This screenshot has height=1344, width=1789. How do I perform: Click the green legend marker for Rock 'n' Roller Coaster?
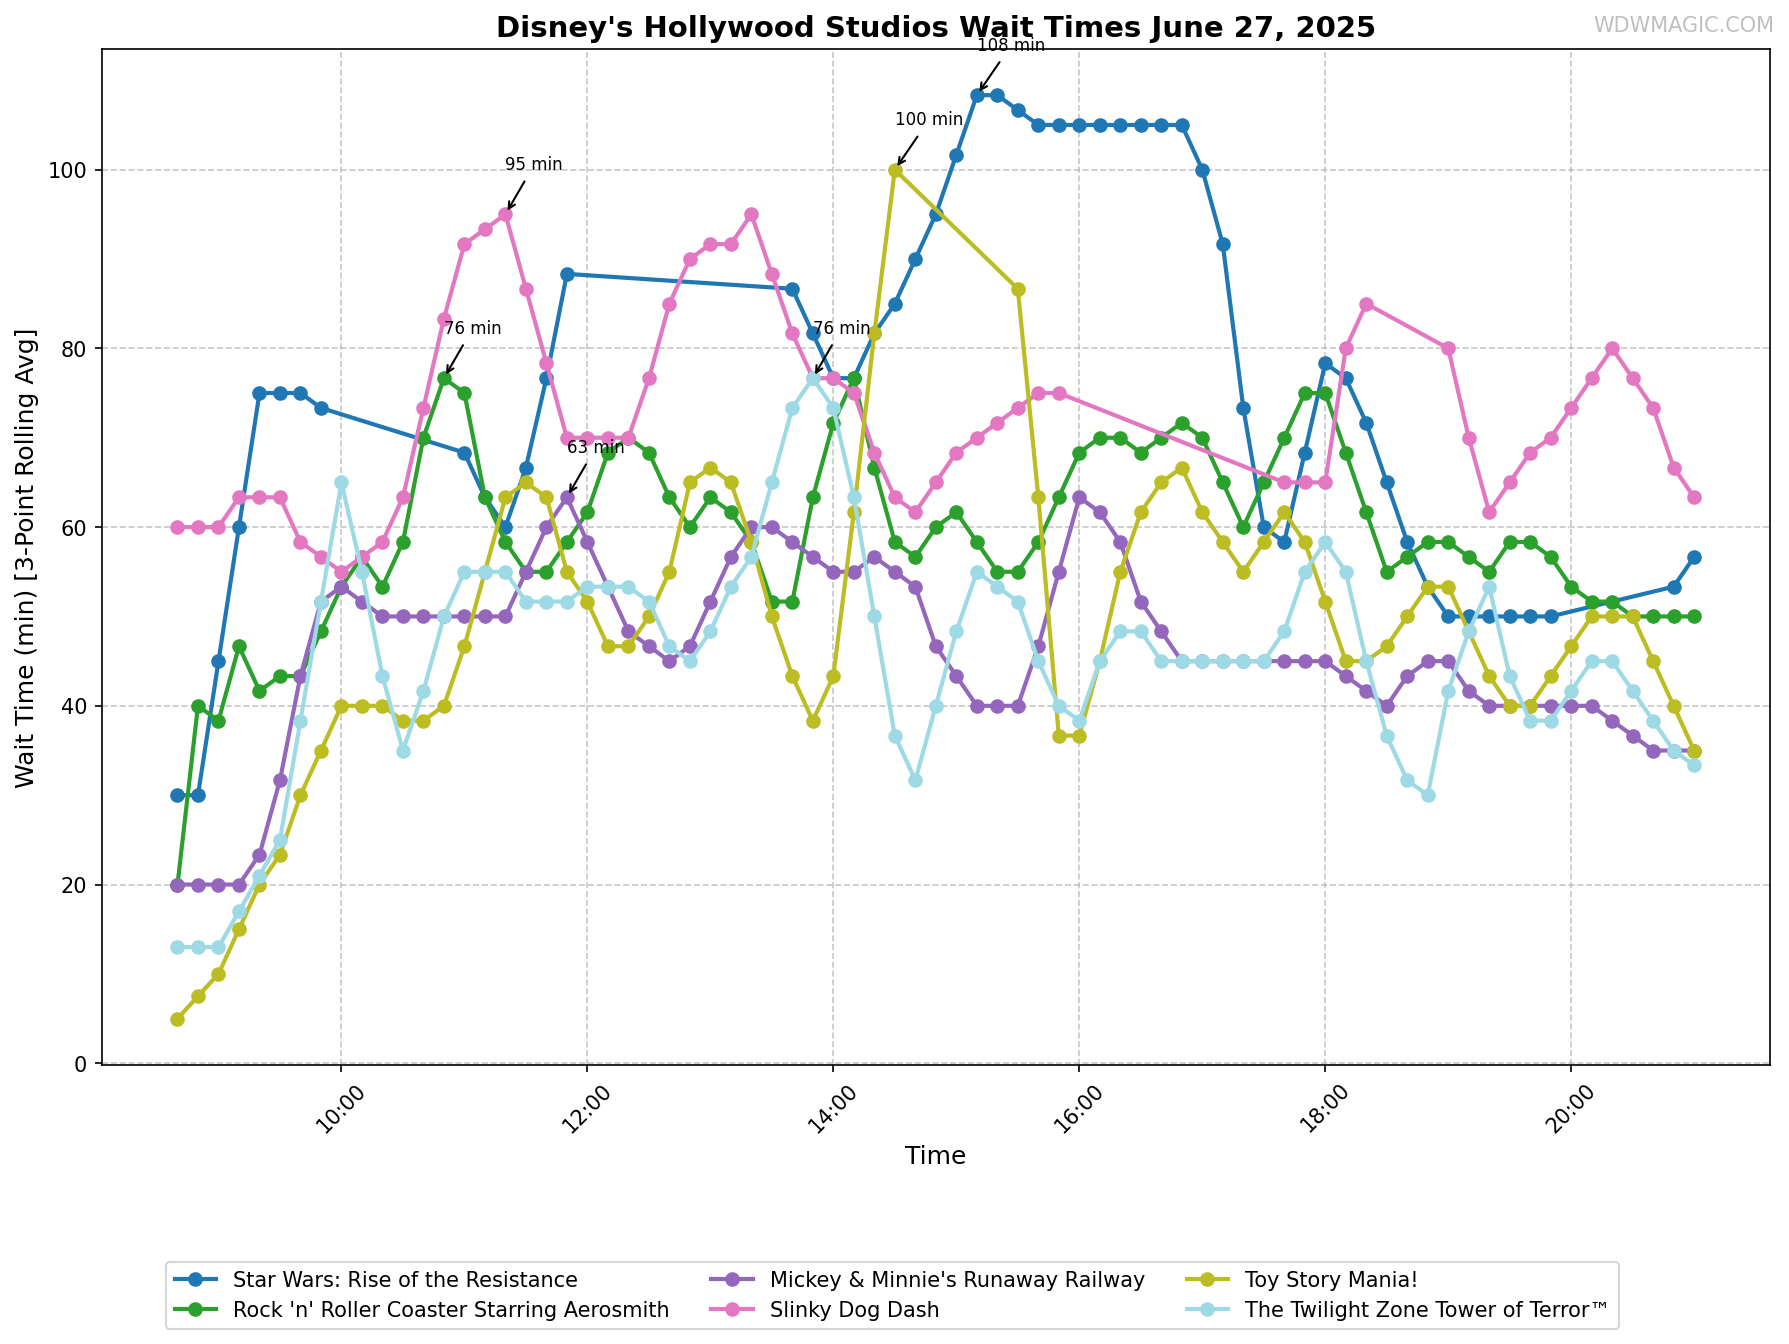tap(195, 1310)
